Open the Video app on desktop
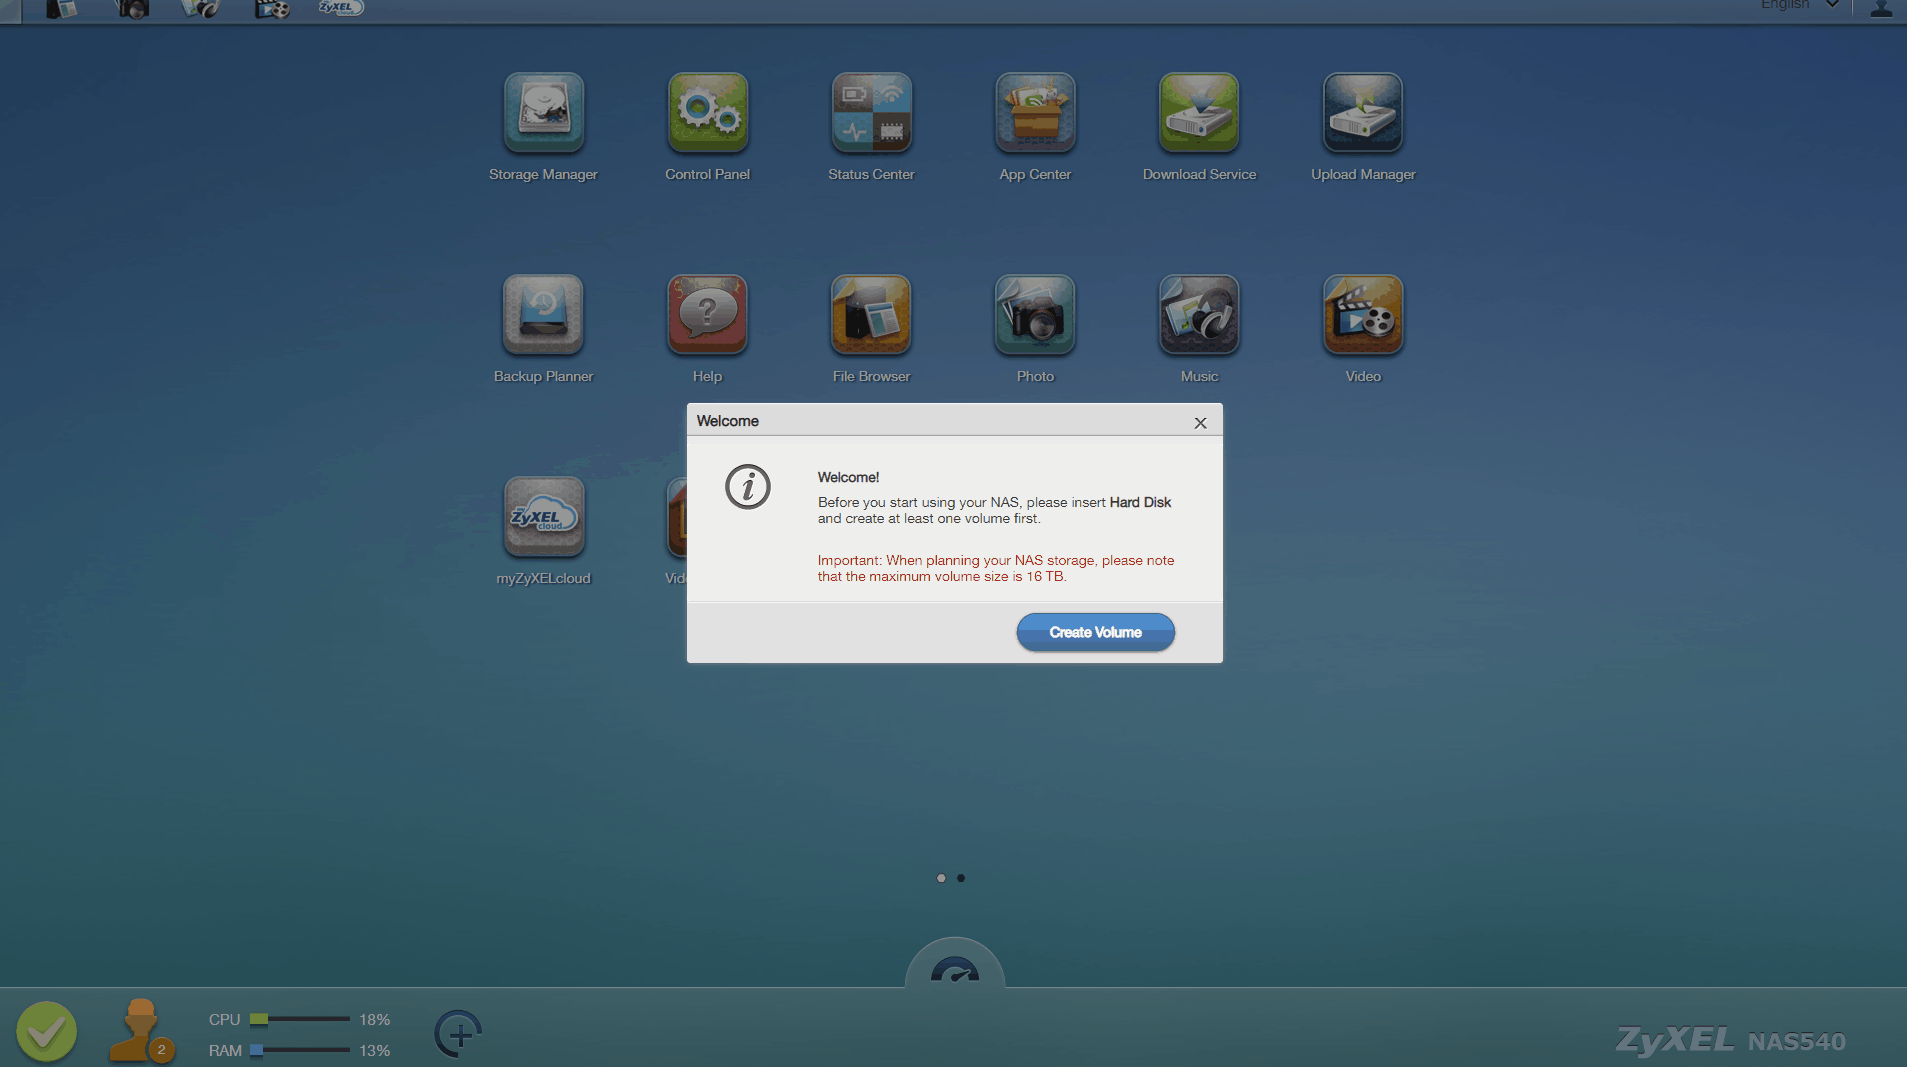The width and height of the screenshot is (1907, 1067). tap(1363, 315)
